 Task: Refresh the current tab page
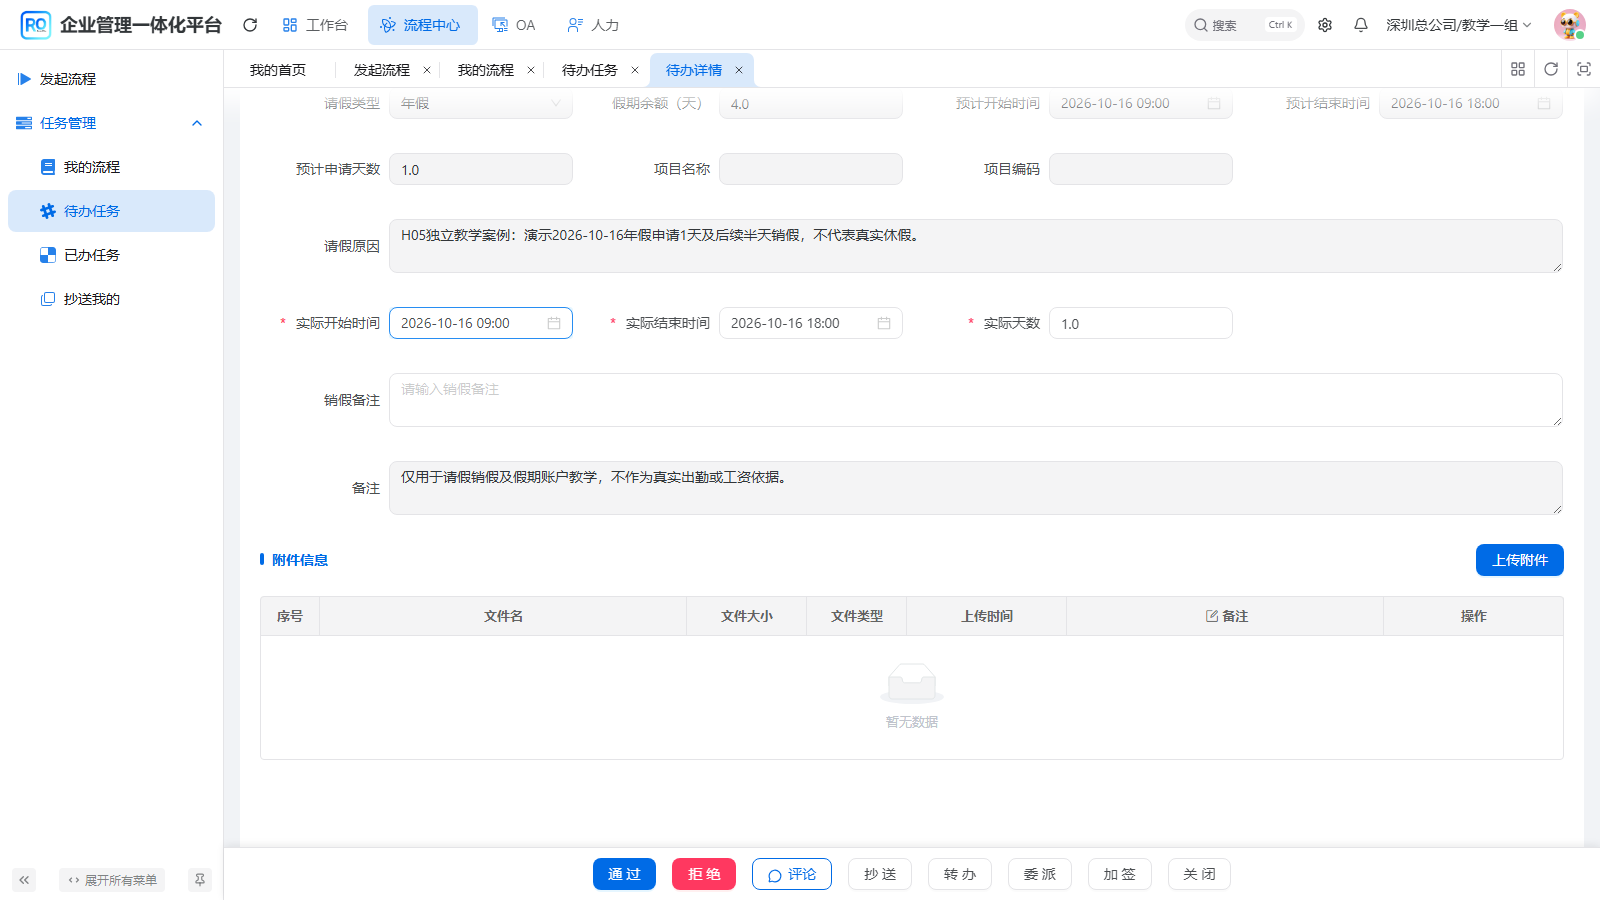coord(1551,69)
